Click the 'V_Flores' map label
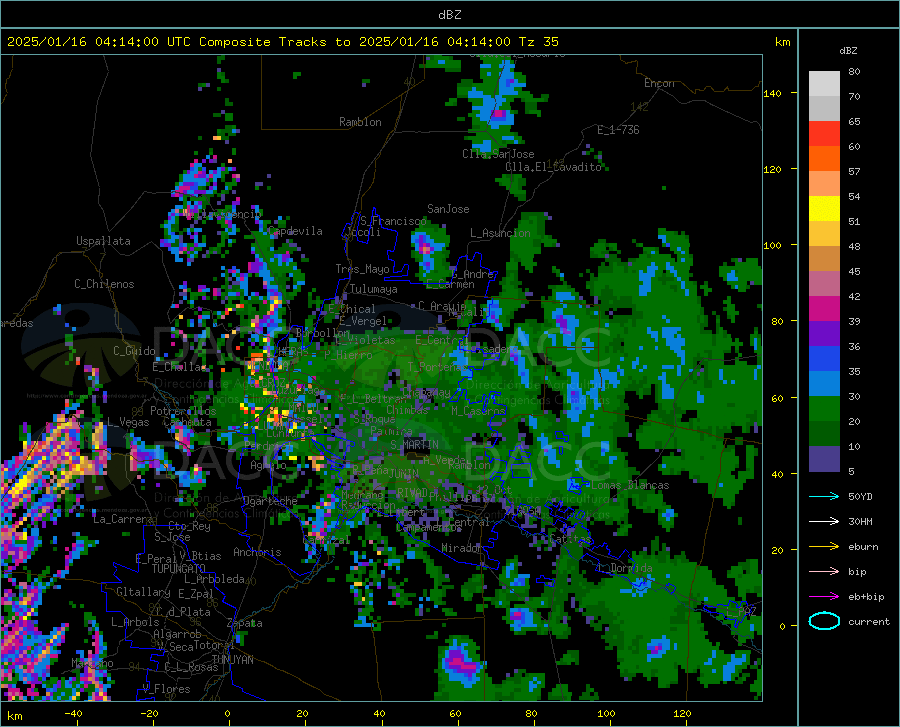 (166, 689)
